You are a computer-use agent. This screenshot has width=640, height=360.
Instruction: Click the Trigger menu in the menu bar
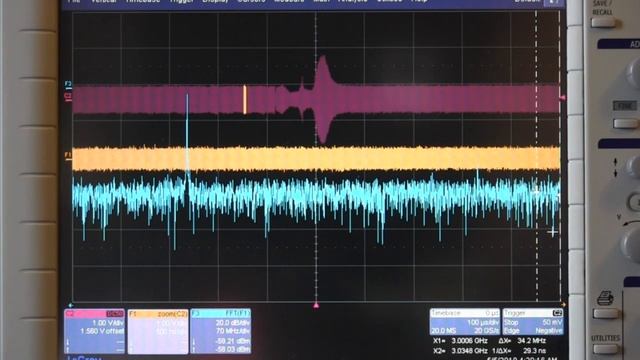coord(181,1)
